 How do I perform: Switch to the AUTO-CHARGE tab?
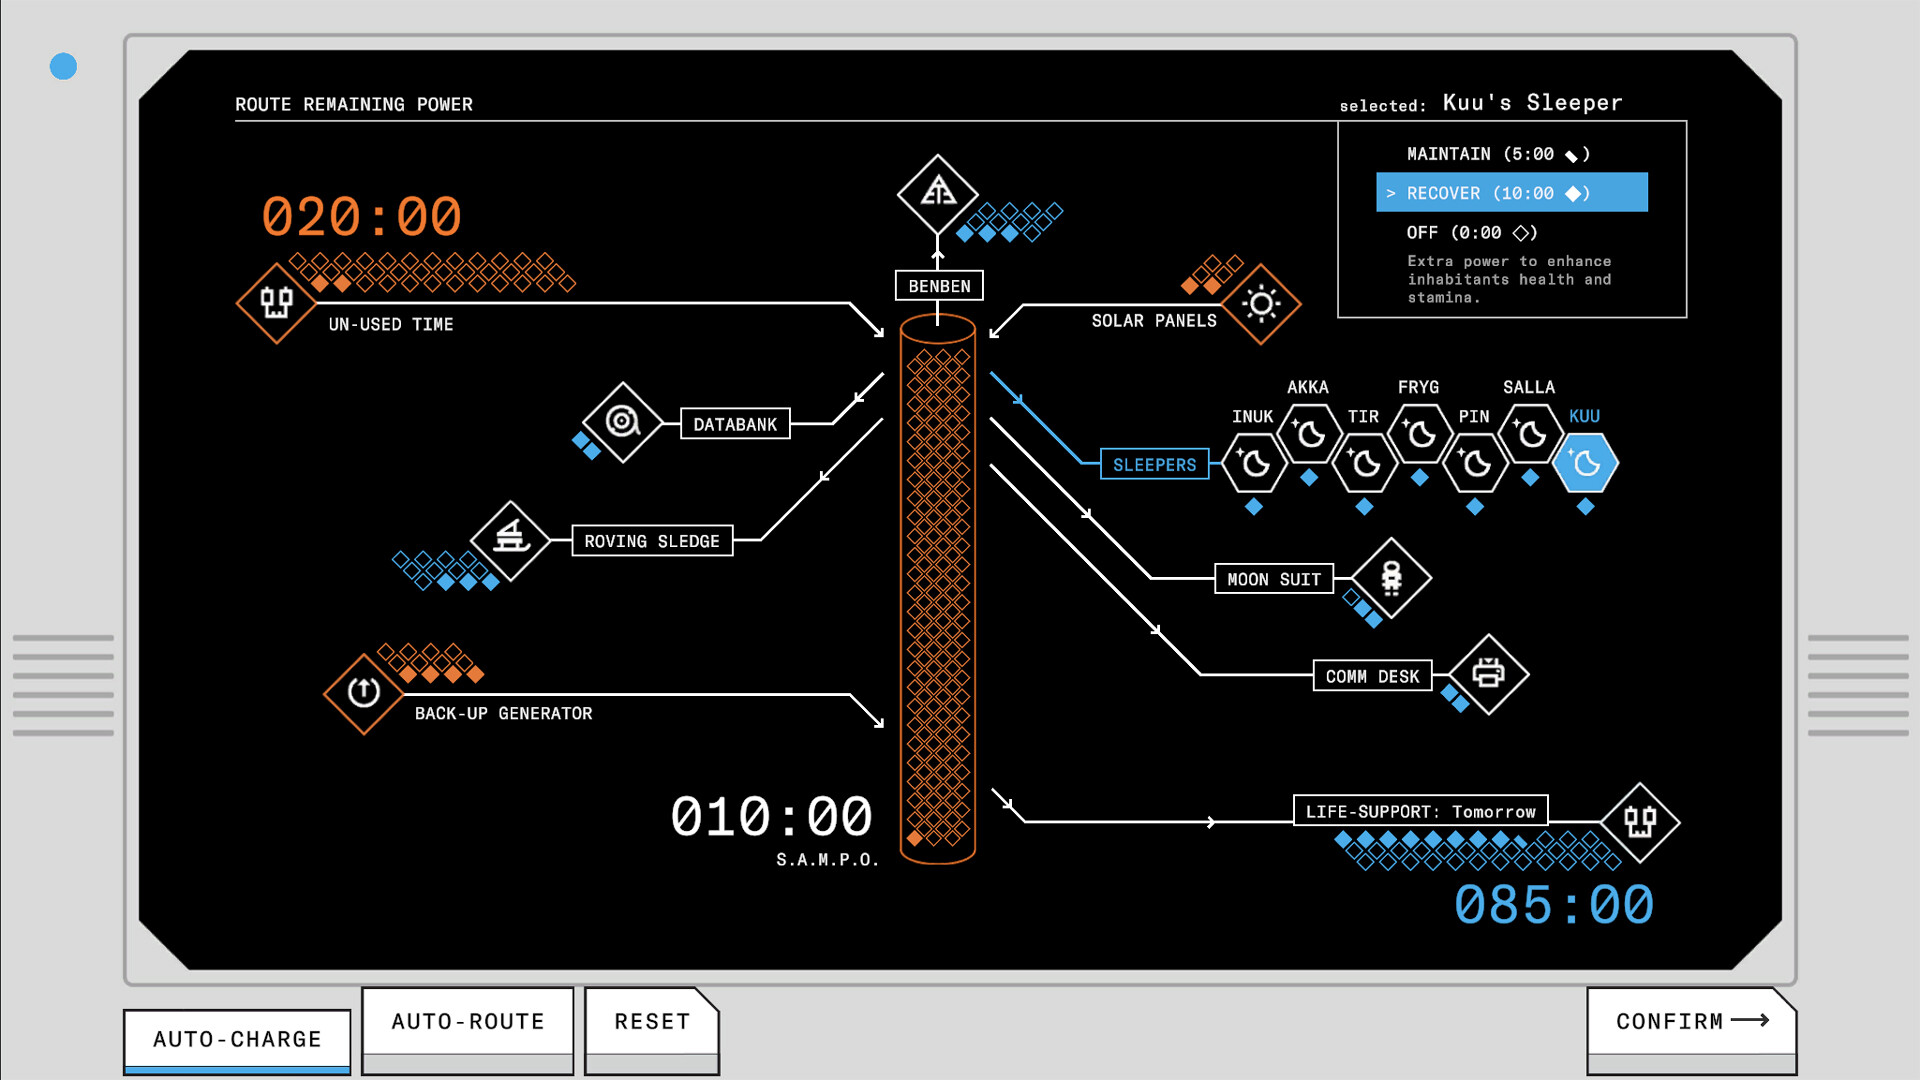point(236,1039)
